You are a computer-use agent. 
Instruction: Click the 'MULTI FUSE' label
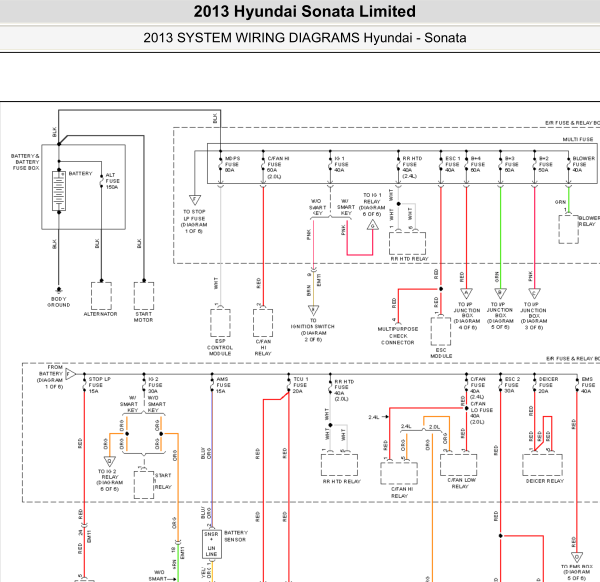coord(578,139)
